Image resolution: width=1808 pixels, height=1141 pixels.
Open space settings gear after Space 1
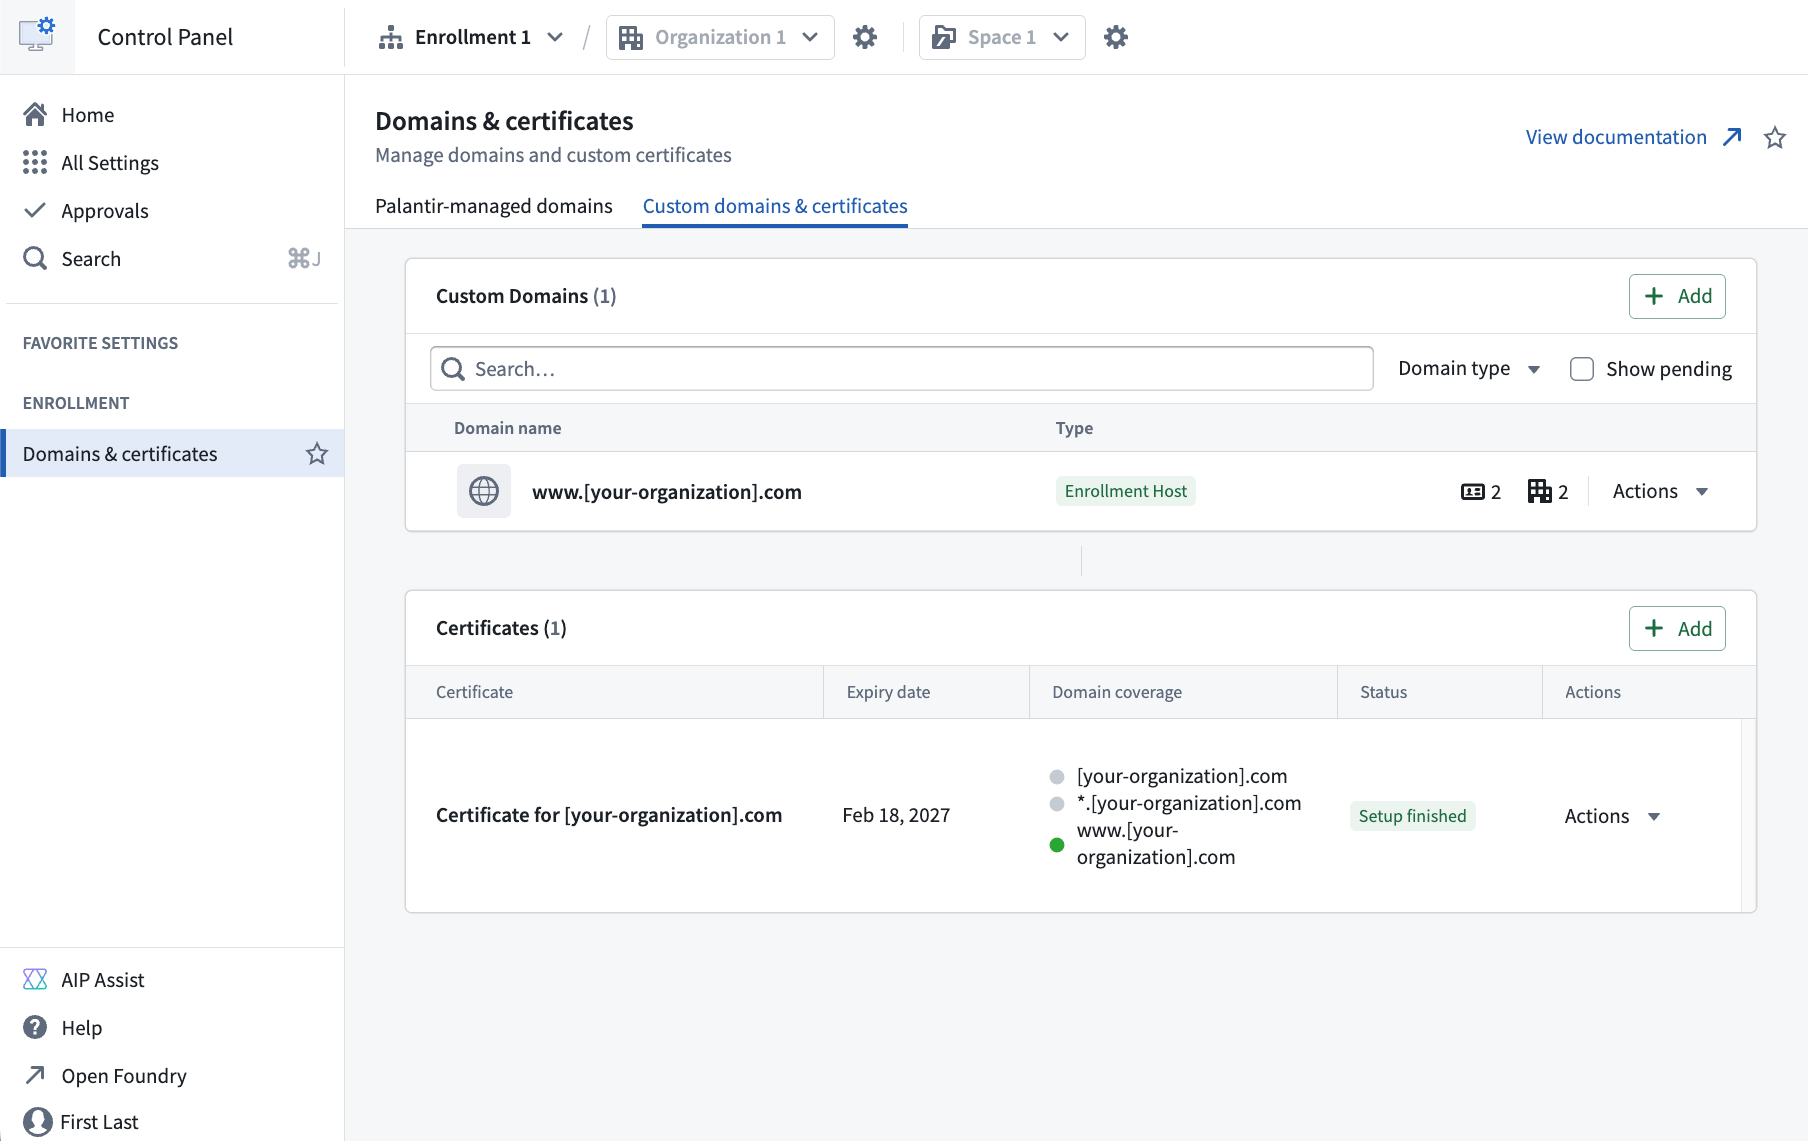[x=1116, y=37]
